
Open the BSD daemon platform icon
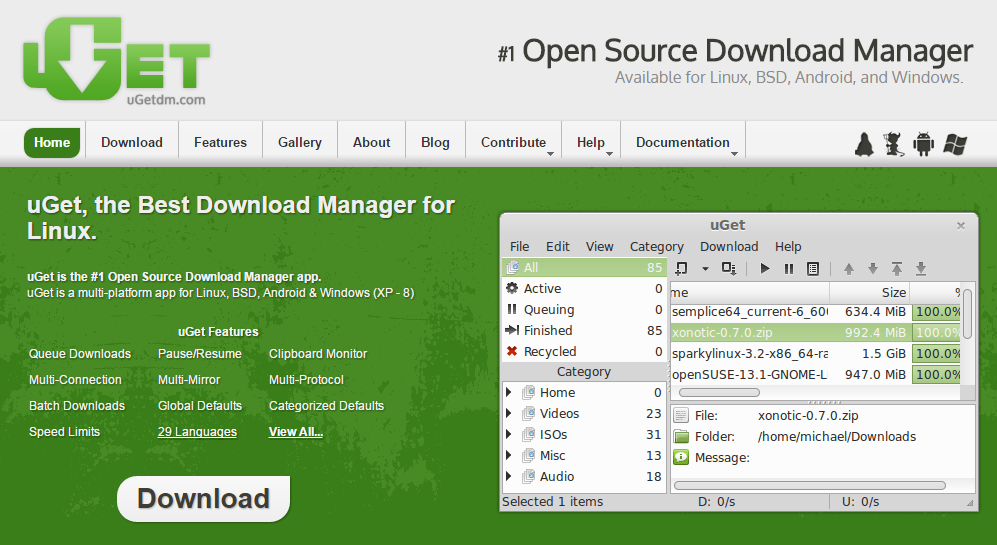(x=893, y=144)
